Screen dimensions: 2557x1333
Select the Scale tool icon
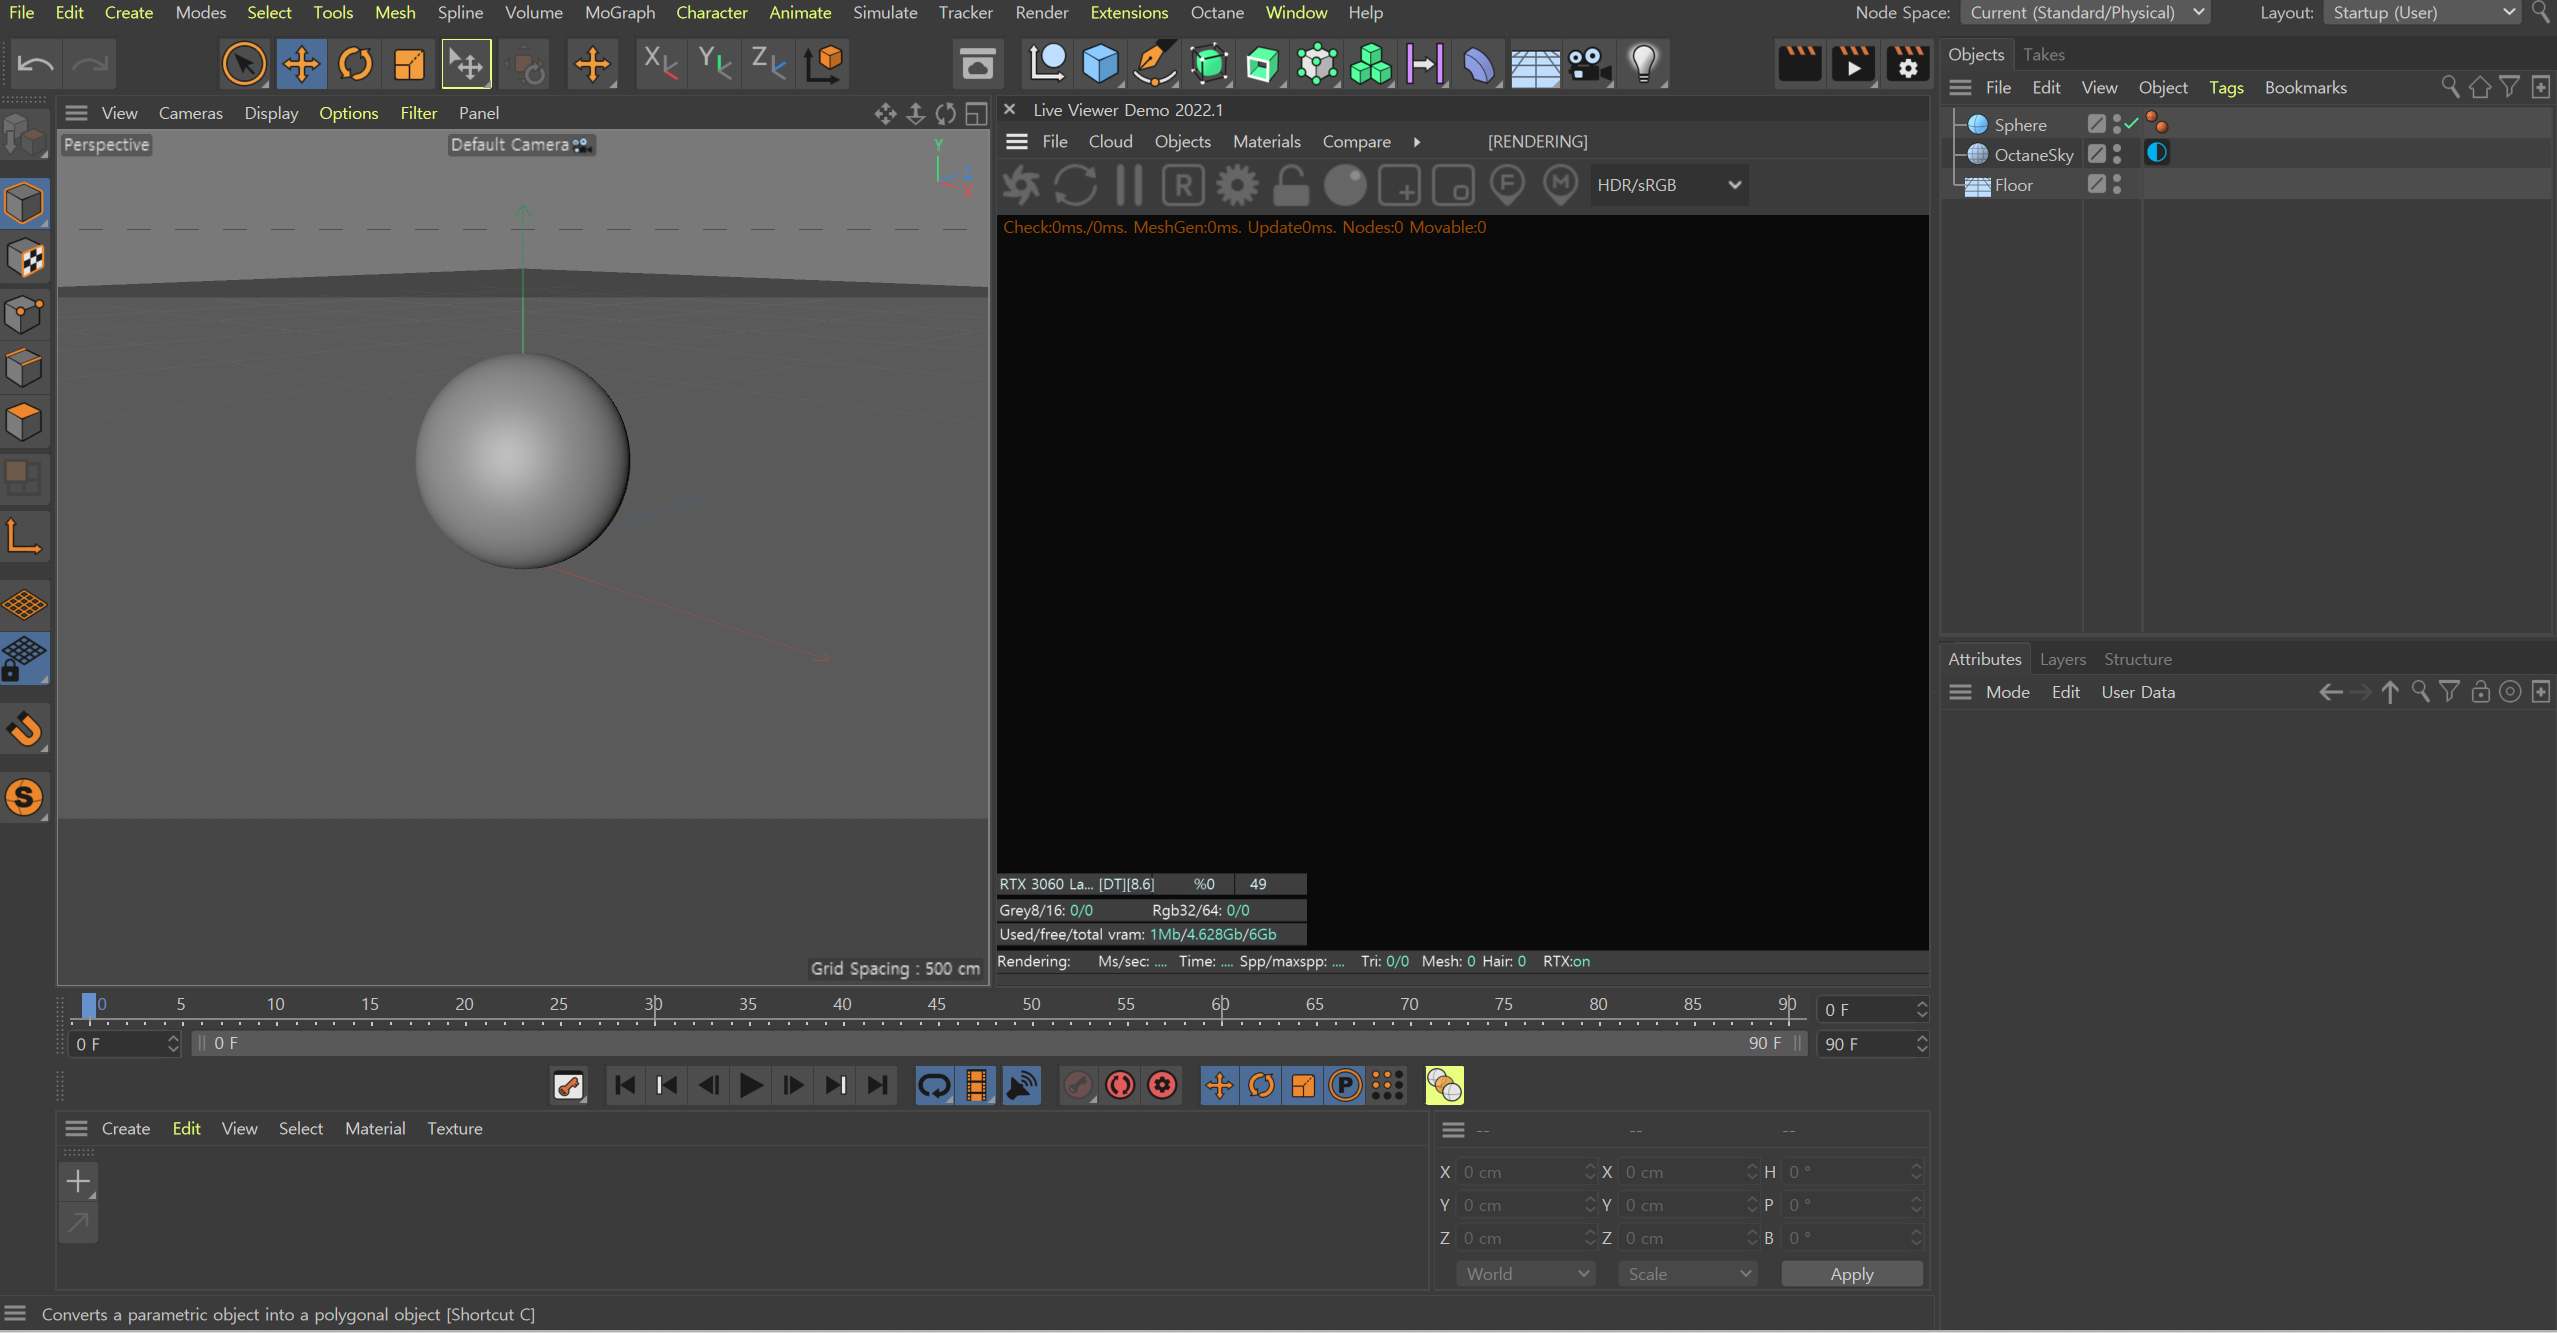[409, 63]
